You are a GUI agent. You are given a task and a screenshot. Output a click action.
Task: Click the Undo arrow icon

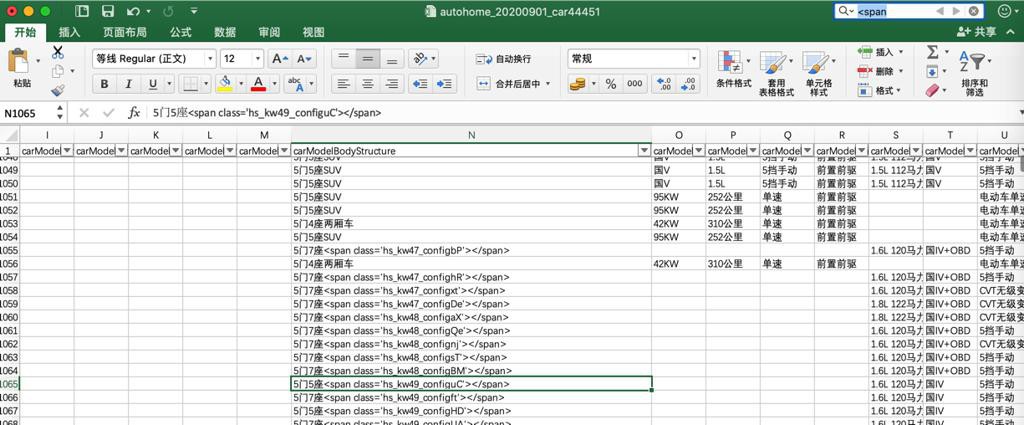(x=133, y=11)
